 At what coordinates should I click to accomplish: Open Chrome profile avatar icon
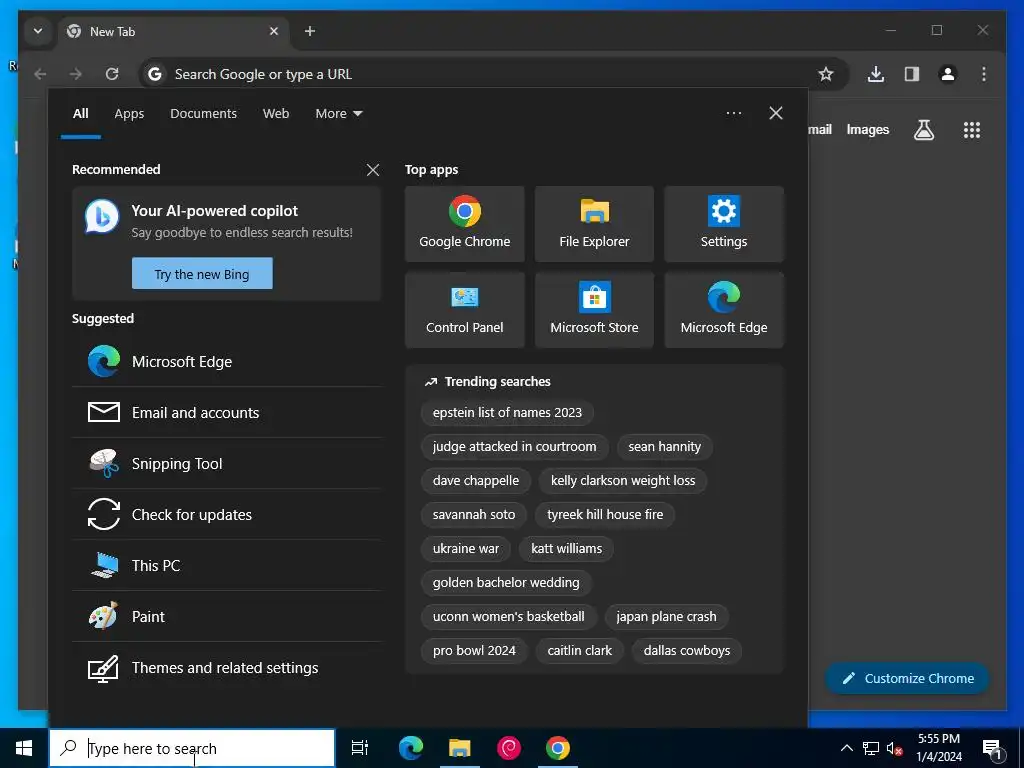[948, 74]
